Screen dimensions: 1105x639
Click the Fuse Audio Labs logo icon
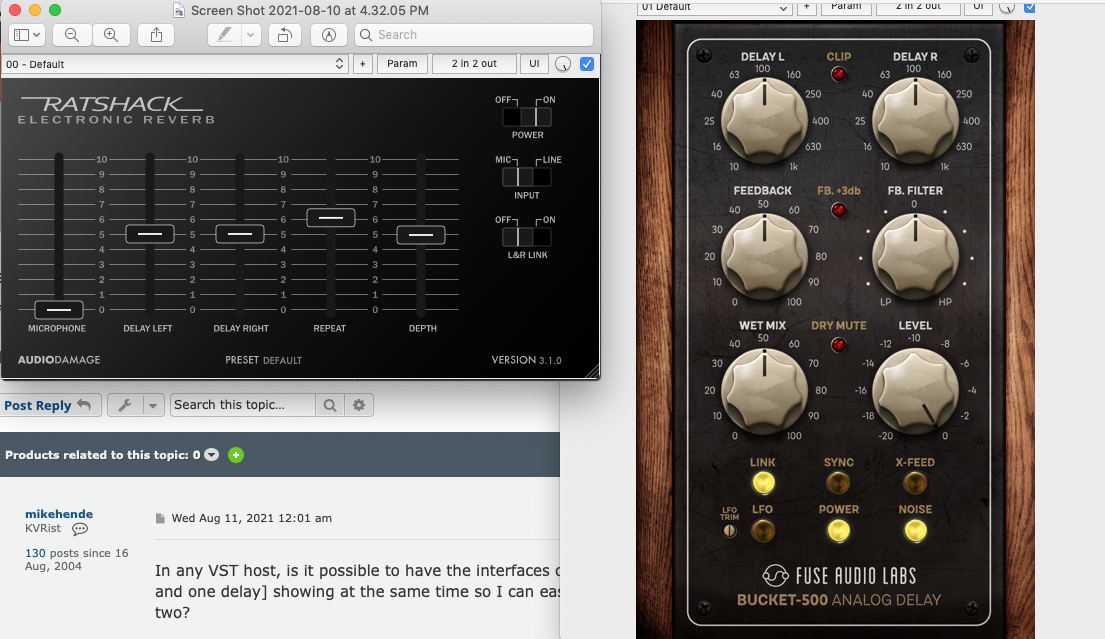coord(775,576)
